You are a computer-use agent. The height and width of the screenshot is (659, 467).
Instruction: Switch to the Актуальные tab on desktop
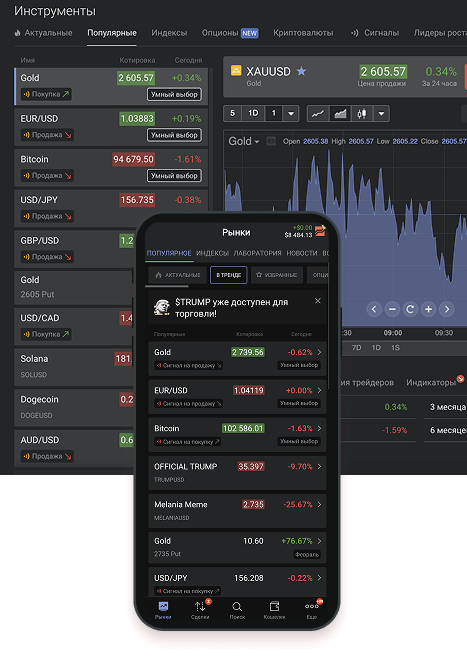pos(43,33)
